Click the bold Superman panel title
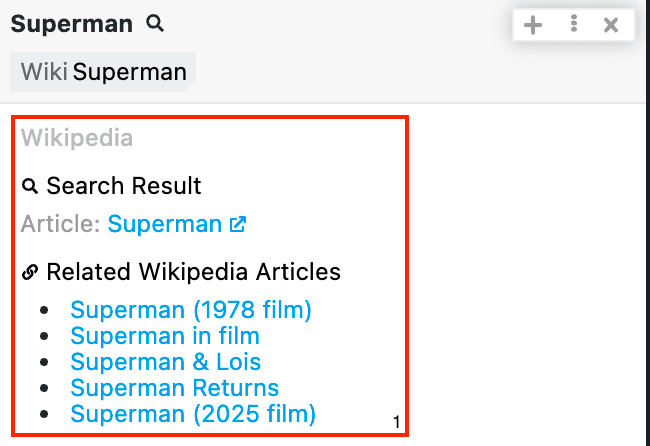The height and width of the screenshot is (446, 650). (x=72, y=24)
